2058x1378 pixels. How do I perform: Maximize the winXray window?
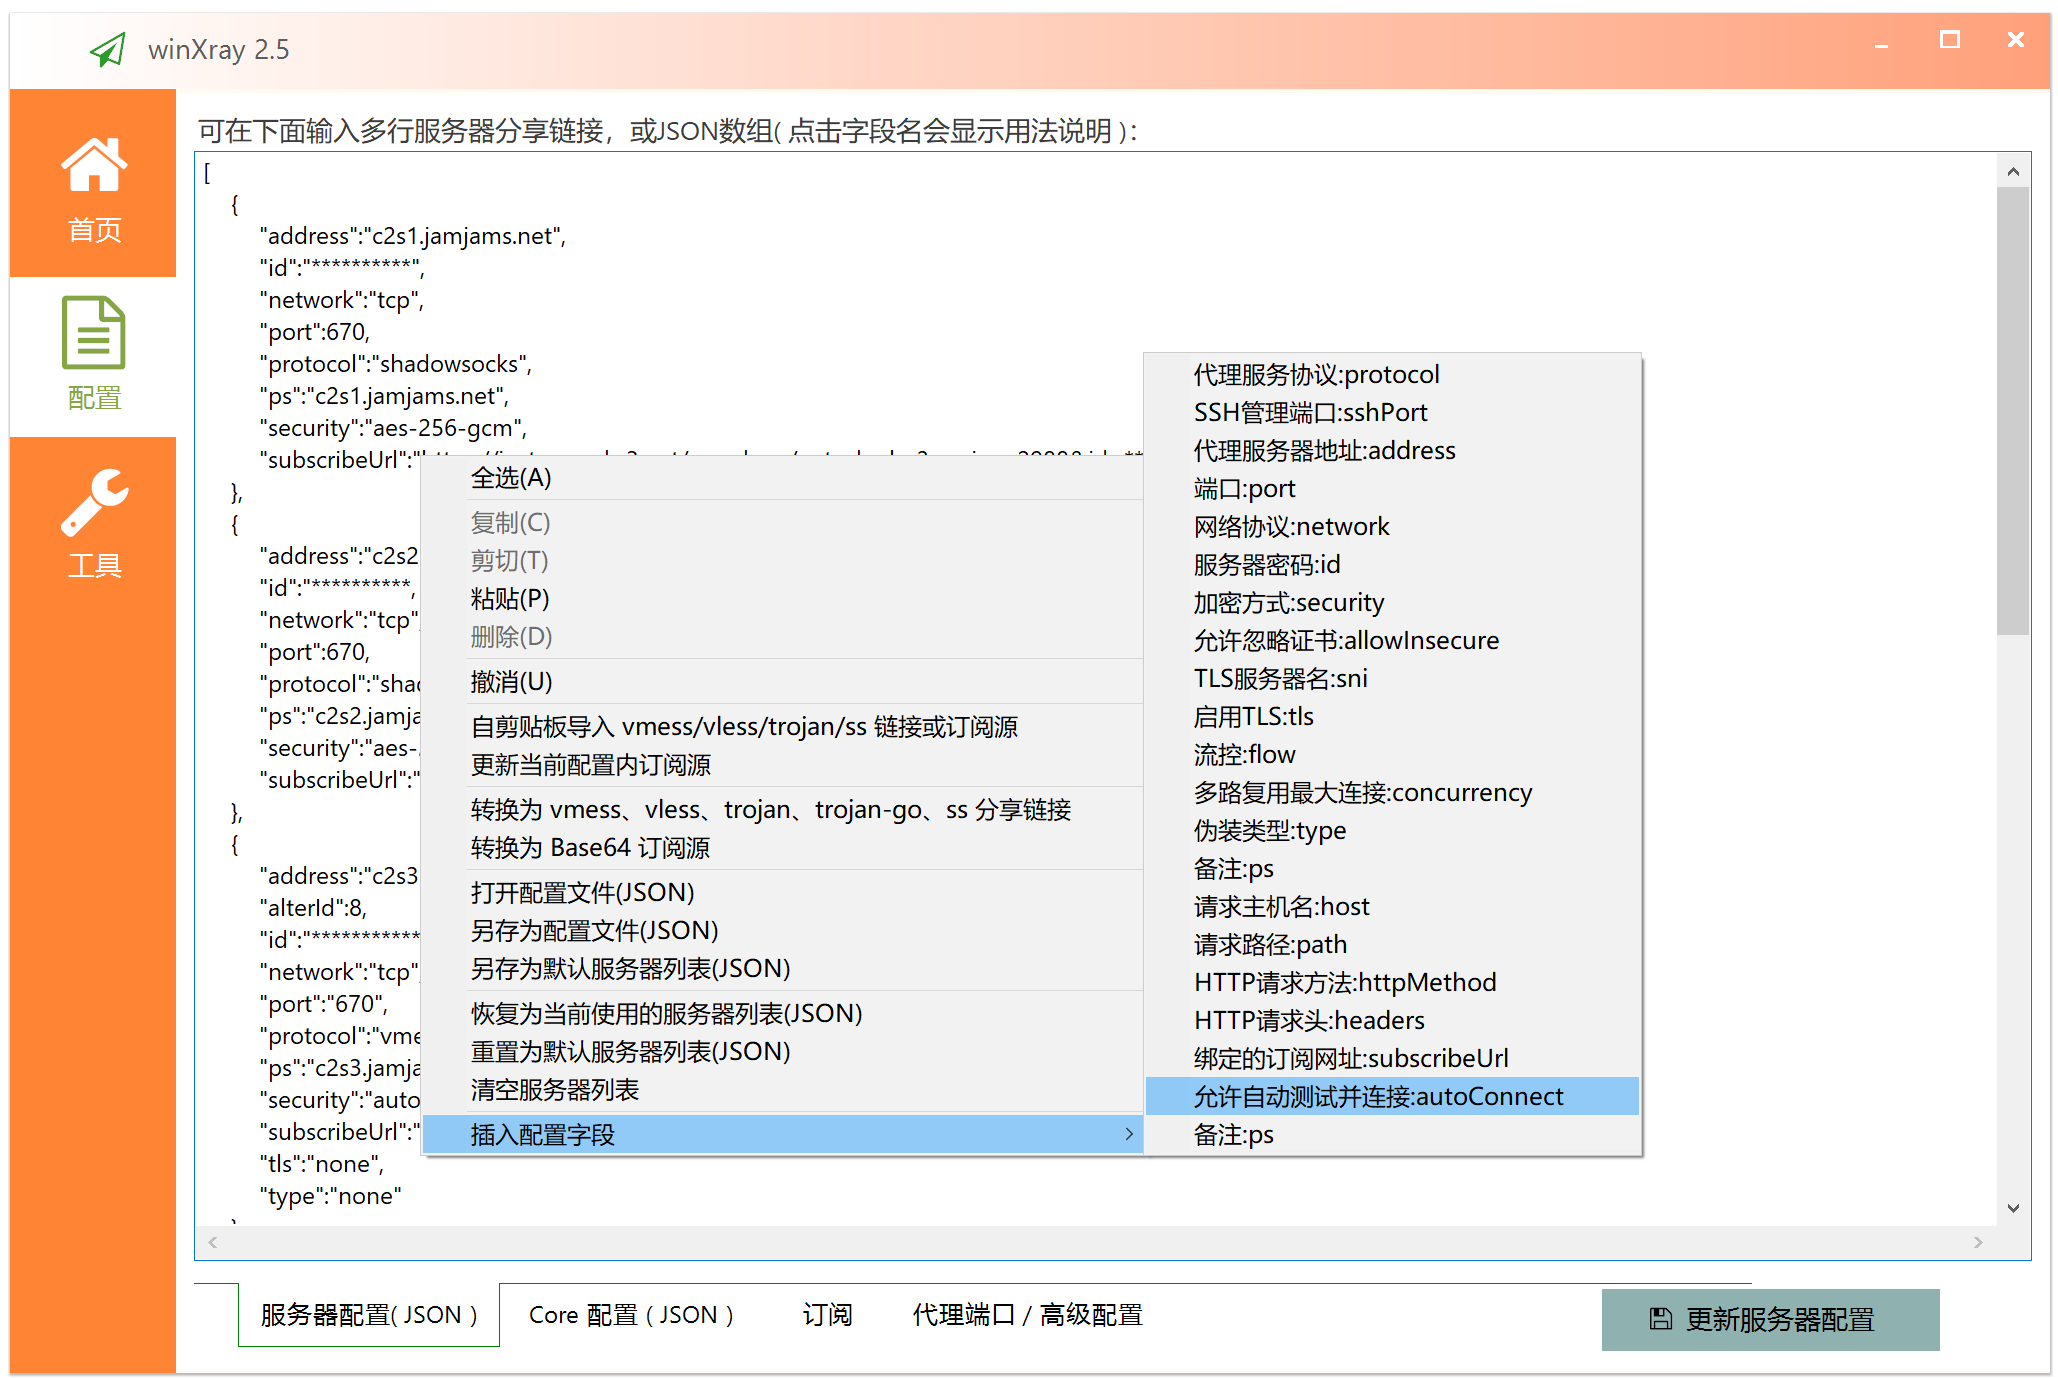(x=1949, y=40)
